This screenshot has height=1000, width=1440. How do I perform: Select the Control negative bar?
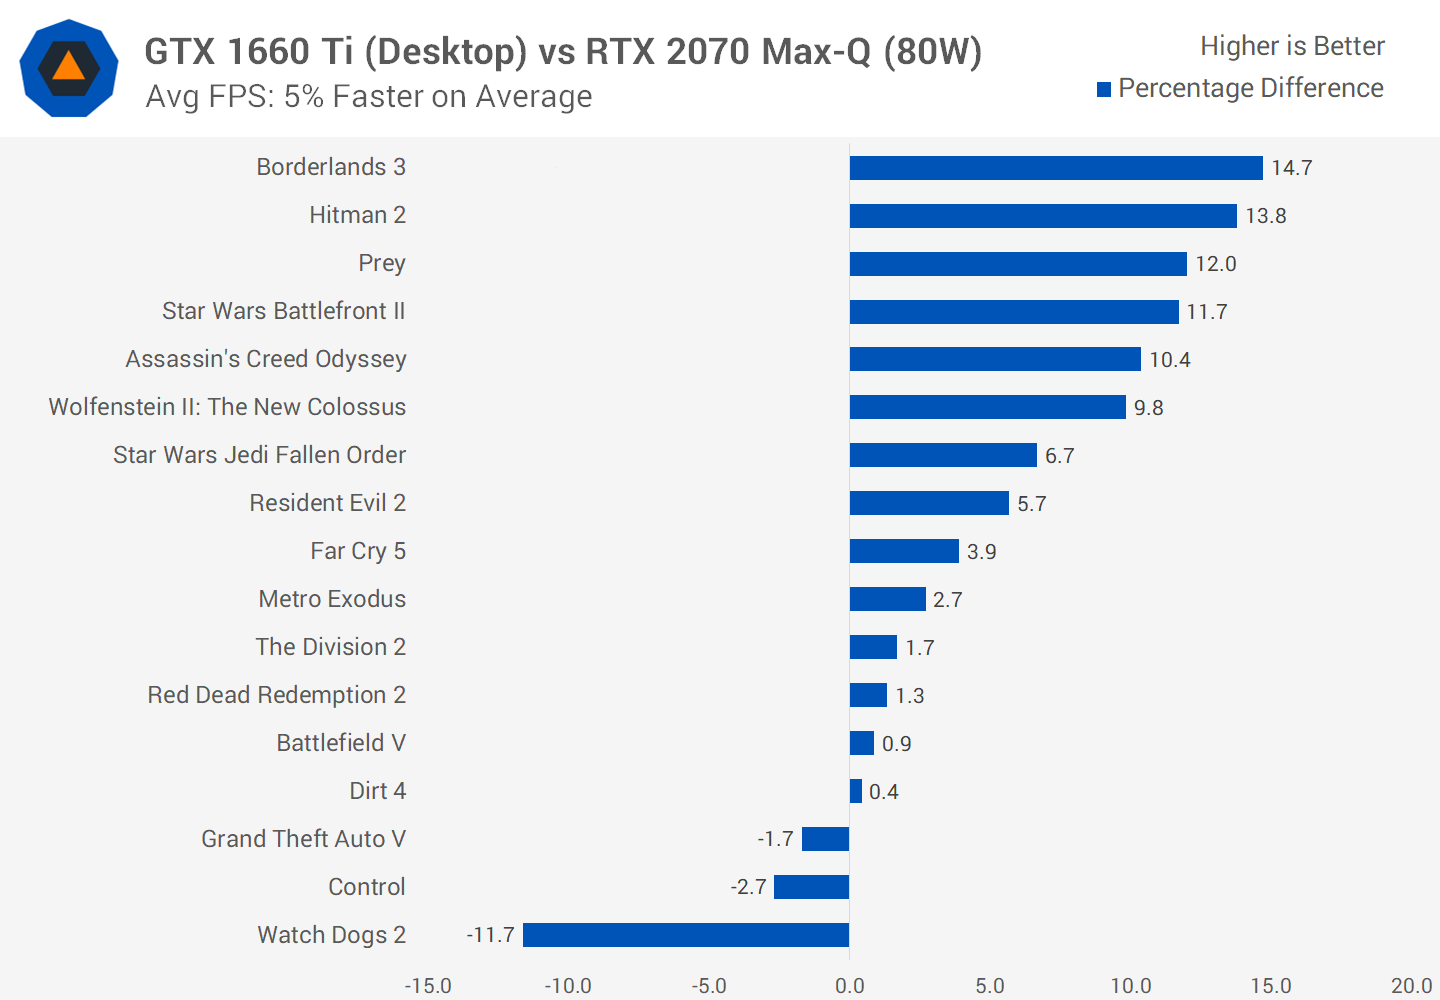click(x=811, y=887)
